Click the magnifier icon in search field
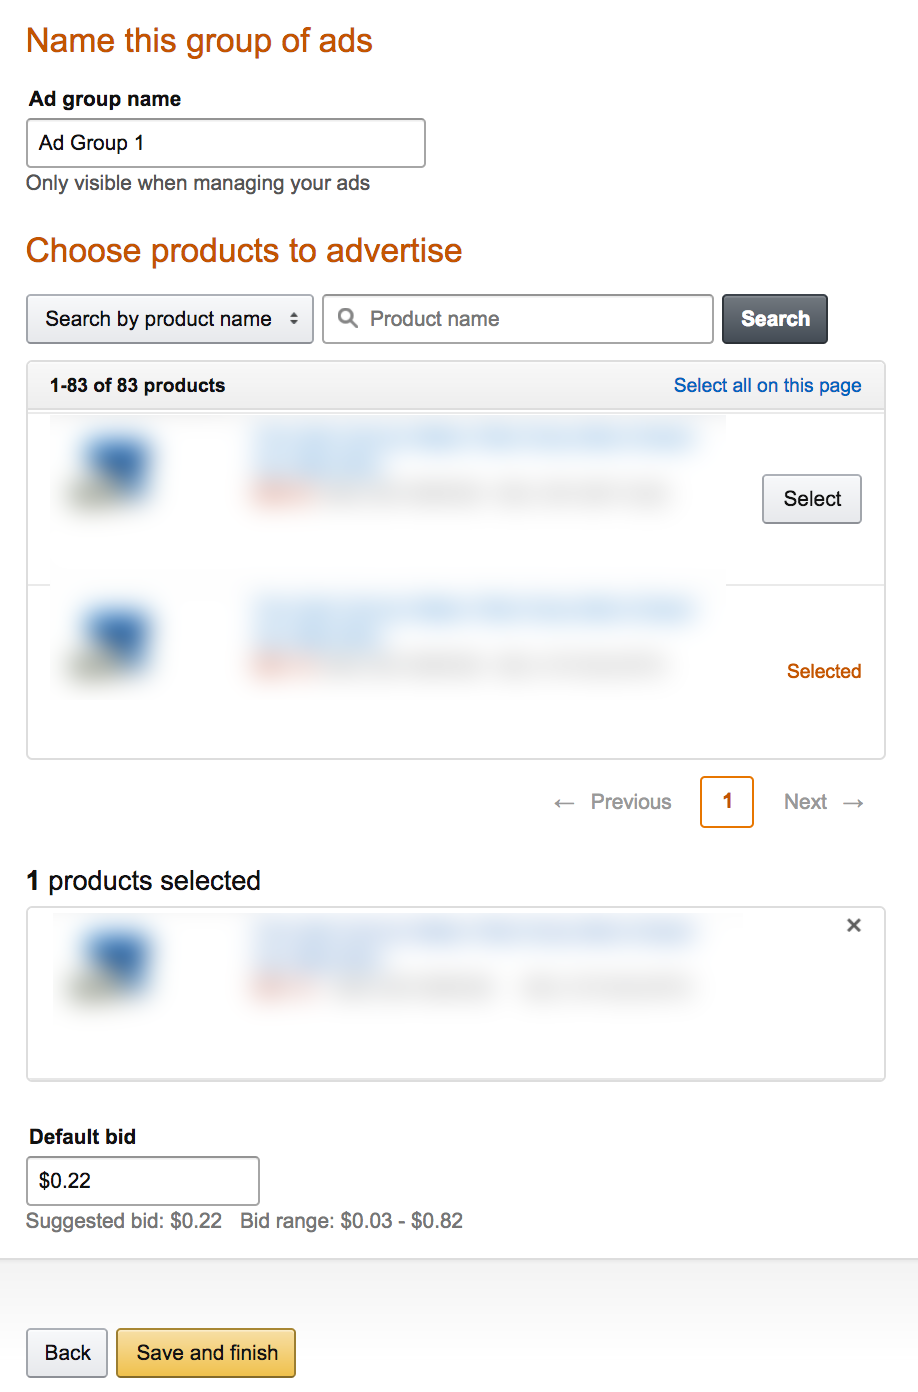The height and width of the screenshot is (1392, 918). coord(348,318)
